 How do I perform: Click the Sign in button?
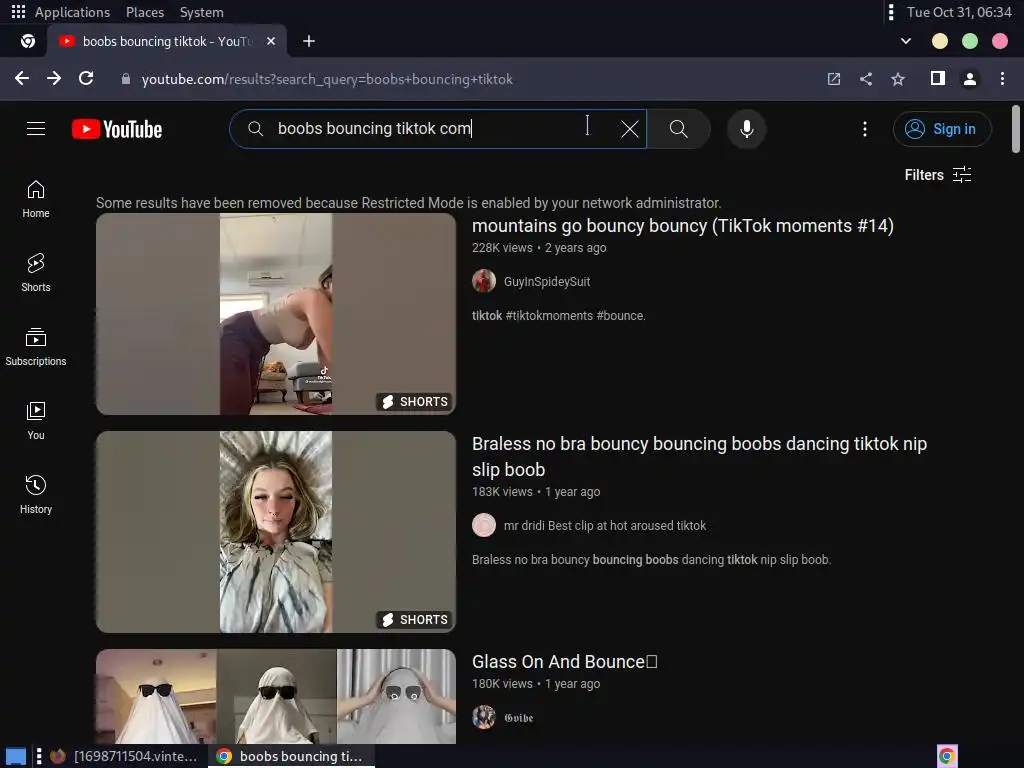tap(942, 129)
